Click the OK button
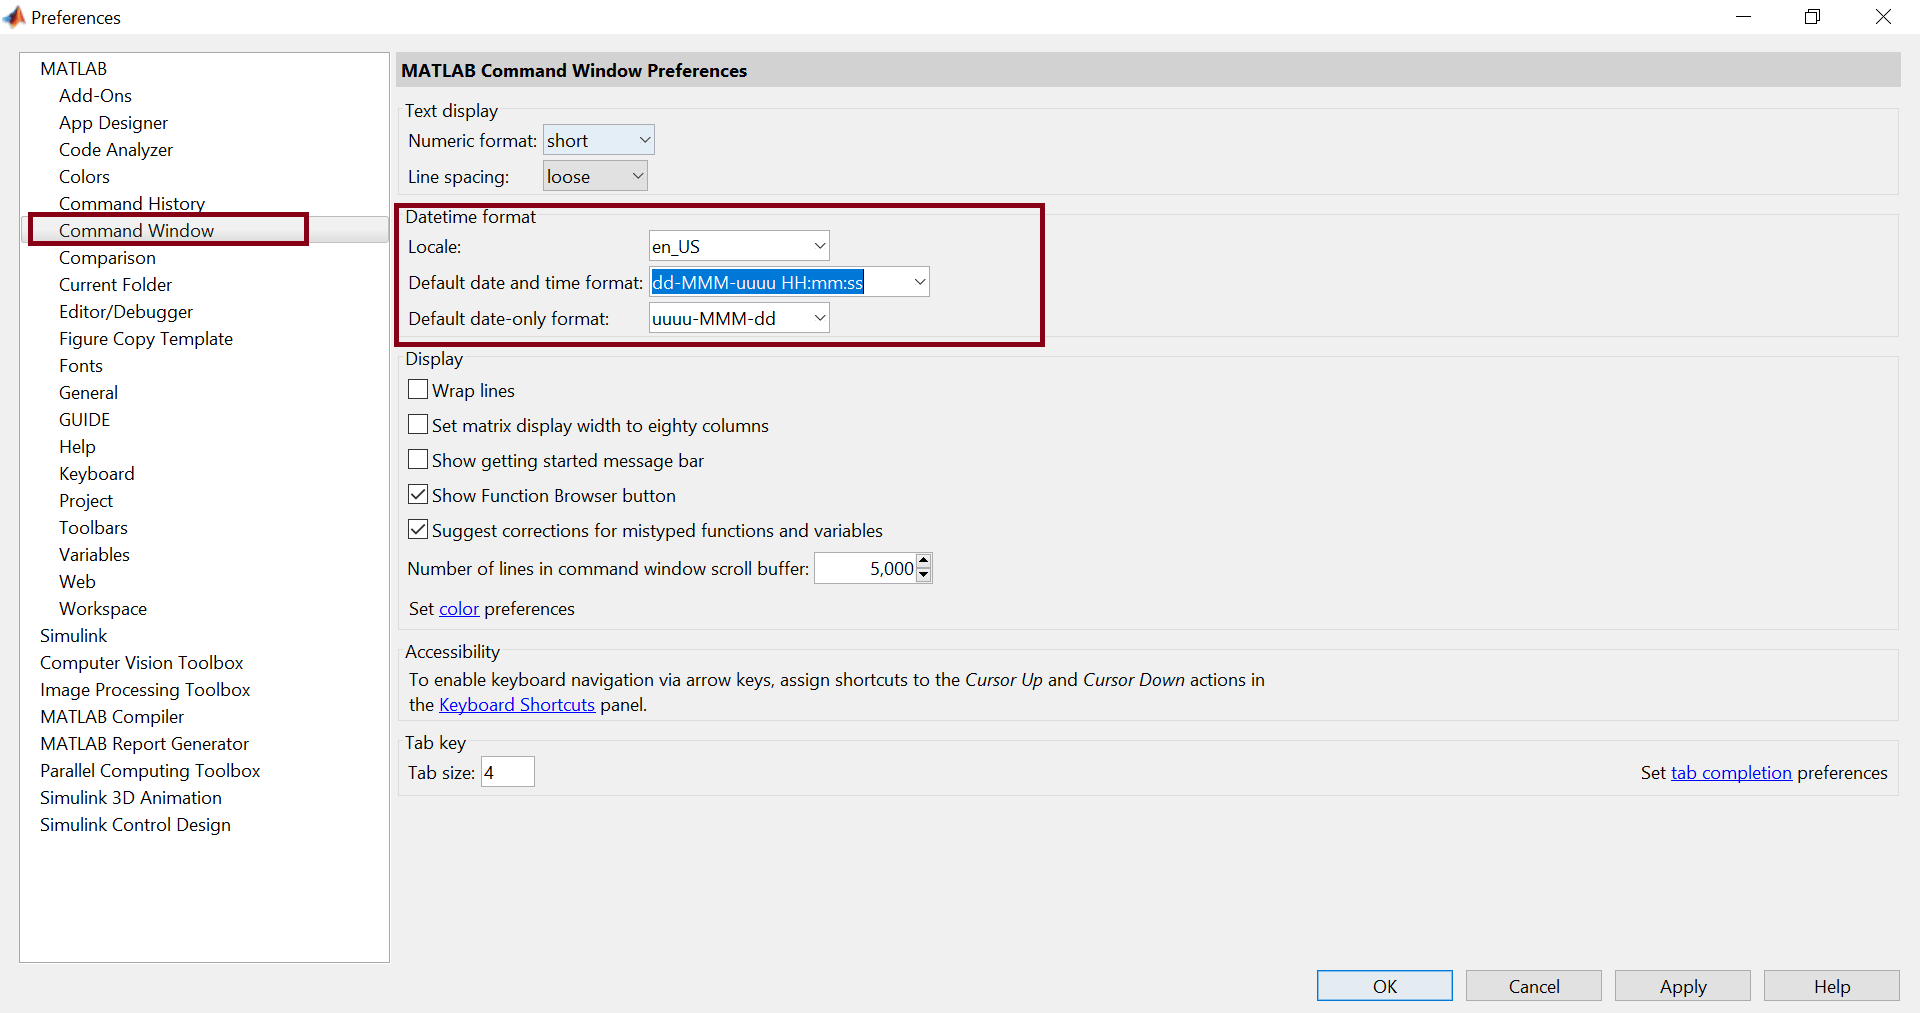 point(1384,986)
